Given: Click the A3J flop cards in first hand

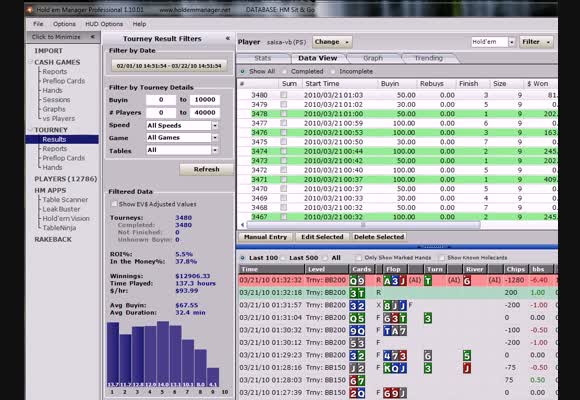Looking at the screenshot, I should (x=395, y=281).
